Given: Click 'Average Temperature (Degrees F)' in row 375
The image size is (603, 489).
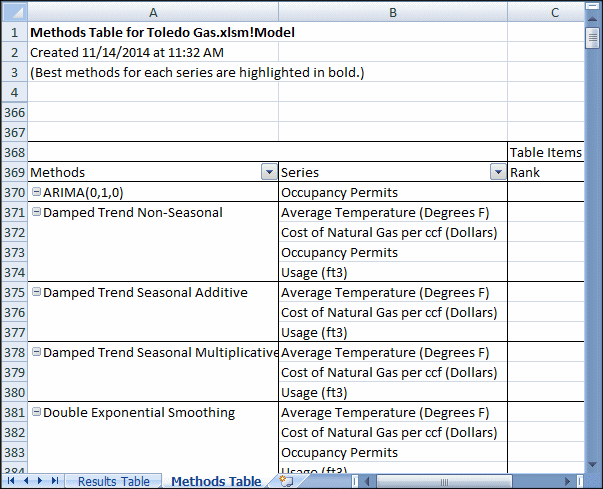Looking at the screenshot, I should [385, 292].
